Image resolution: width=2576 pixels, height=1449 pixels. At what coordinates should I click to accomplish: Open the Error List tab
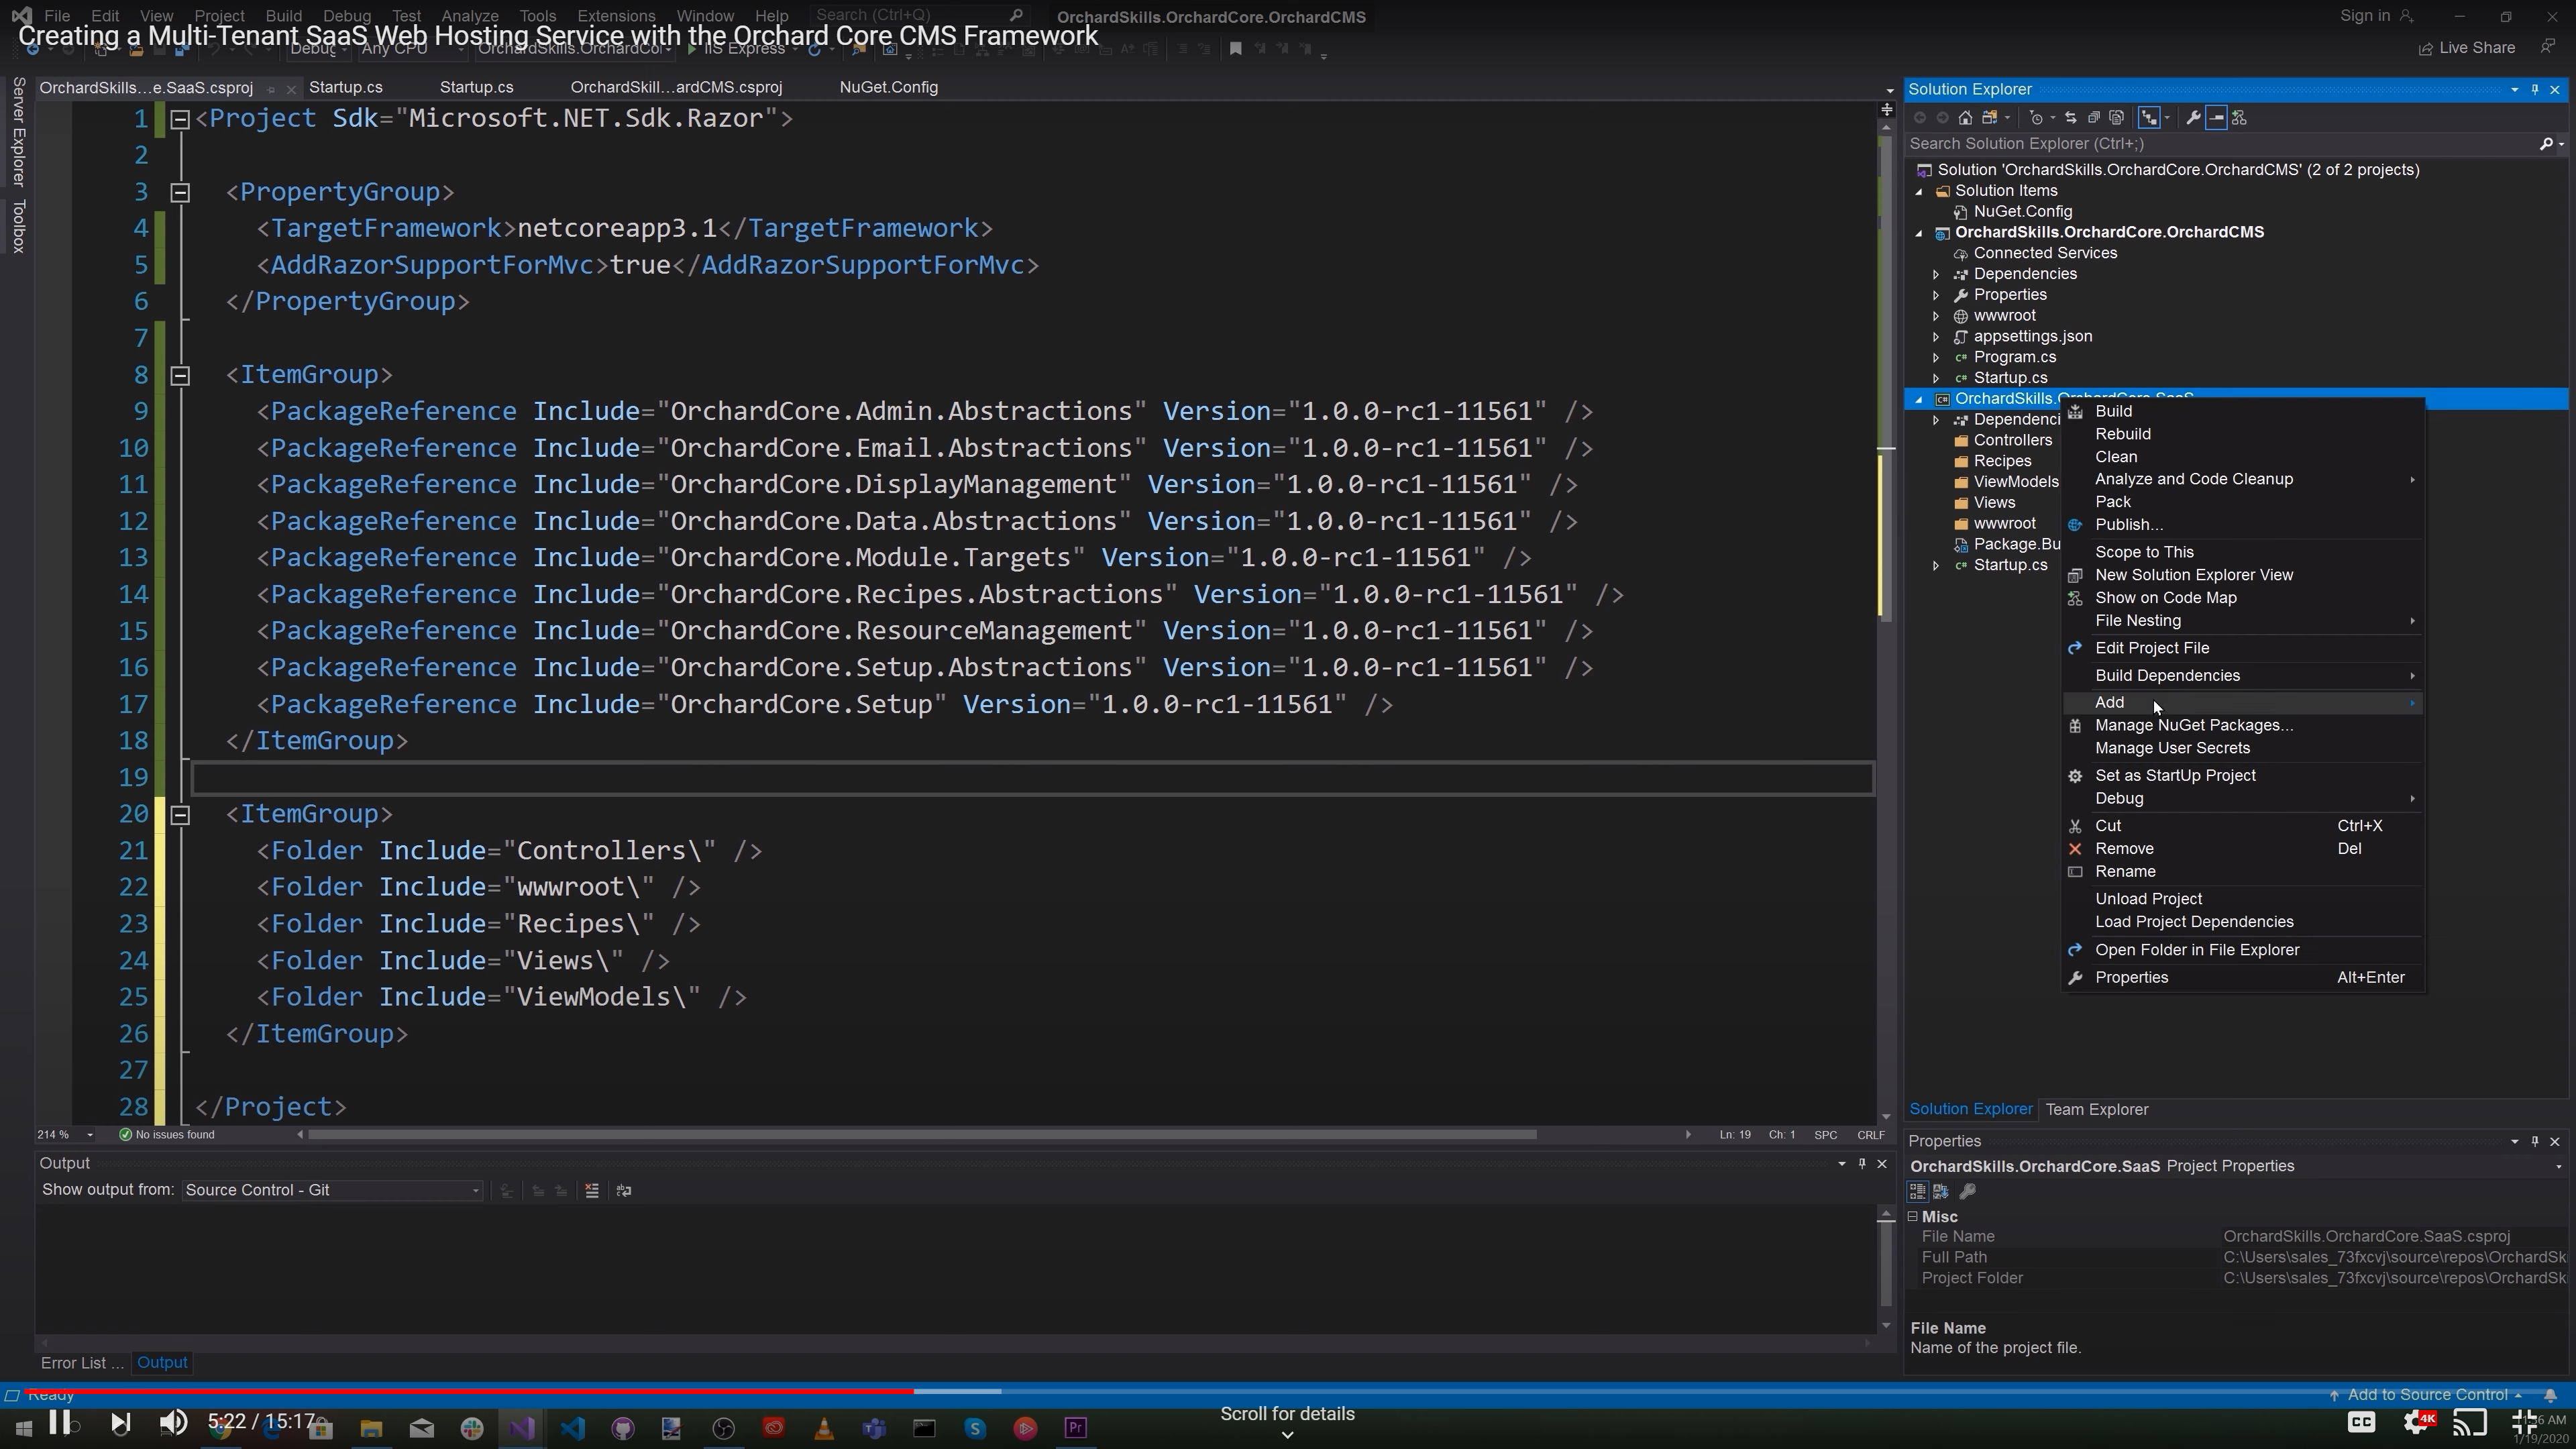pyautogui.click(x=82, y=1363)
